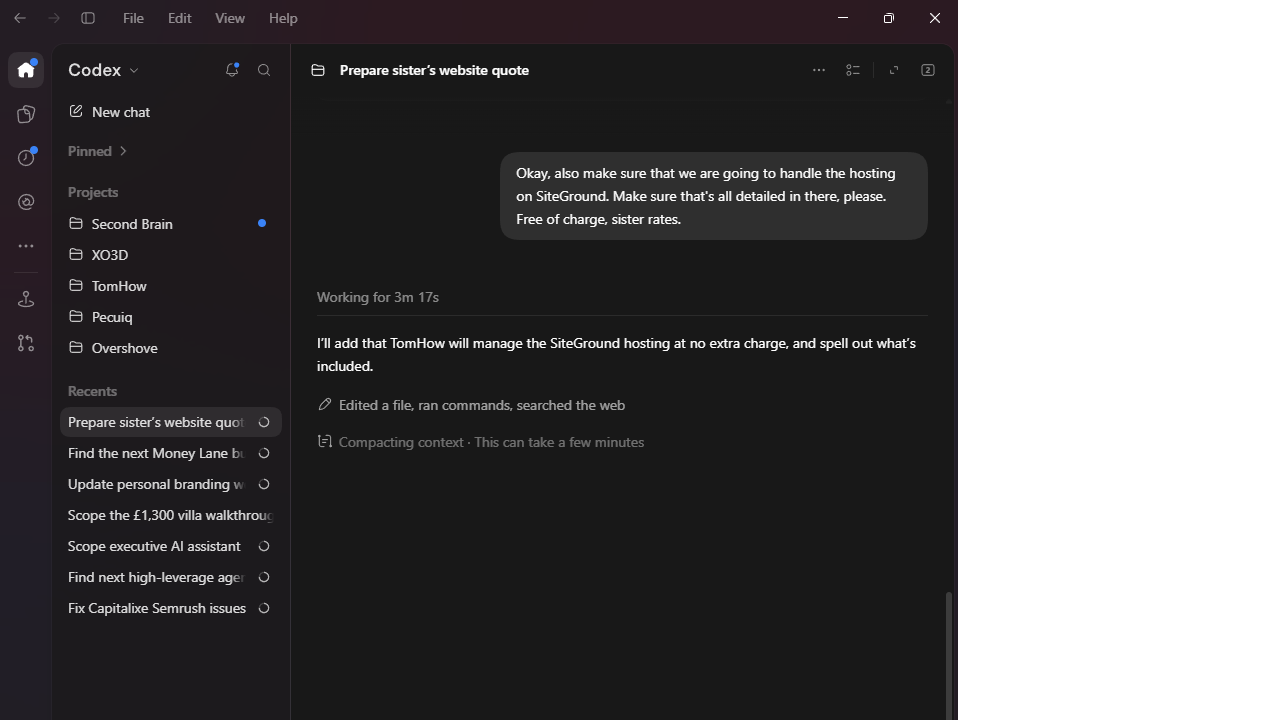The width and height of the screenshot is (1280, 720).
Task: Open 'Update personal branding' recent chat
Action: click(x=170, y=484)
